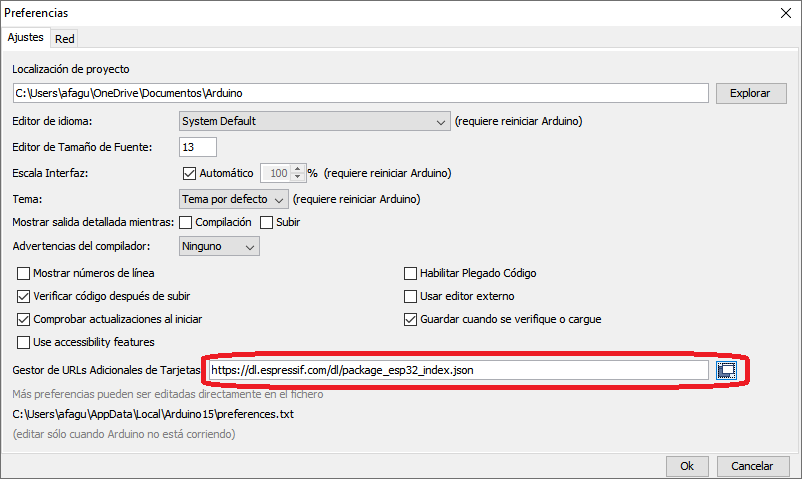Open the Advertencias del compilador dropdown
This screenshot has width=802, height=479.
pyautogui.click(x=219, y=246)
